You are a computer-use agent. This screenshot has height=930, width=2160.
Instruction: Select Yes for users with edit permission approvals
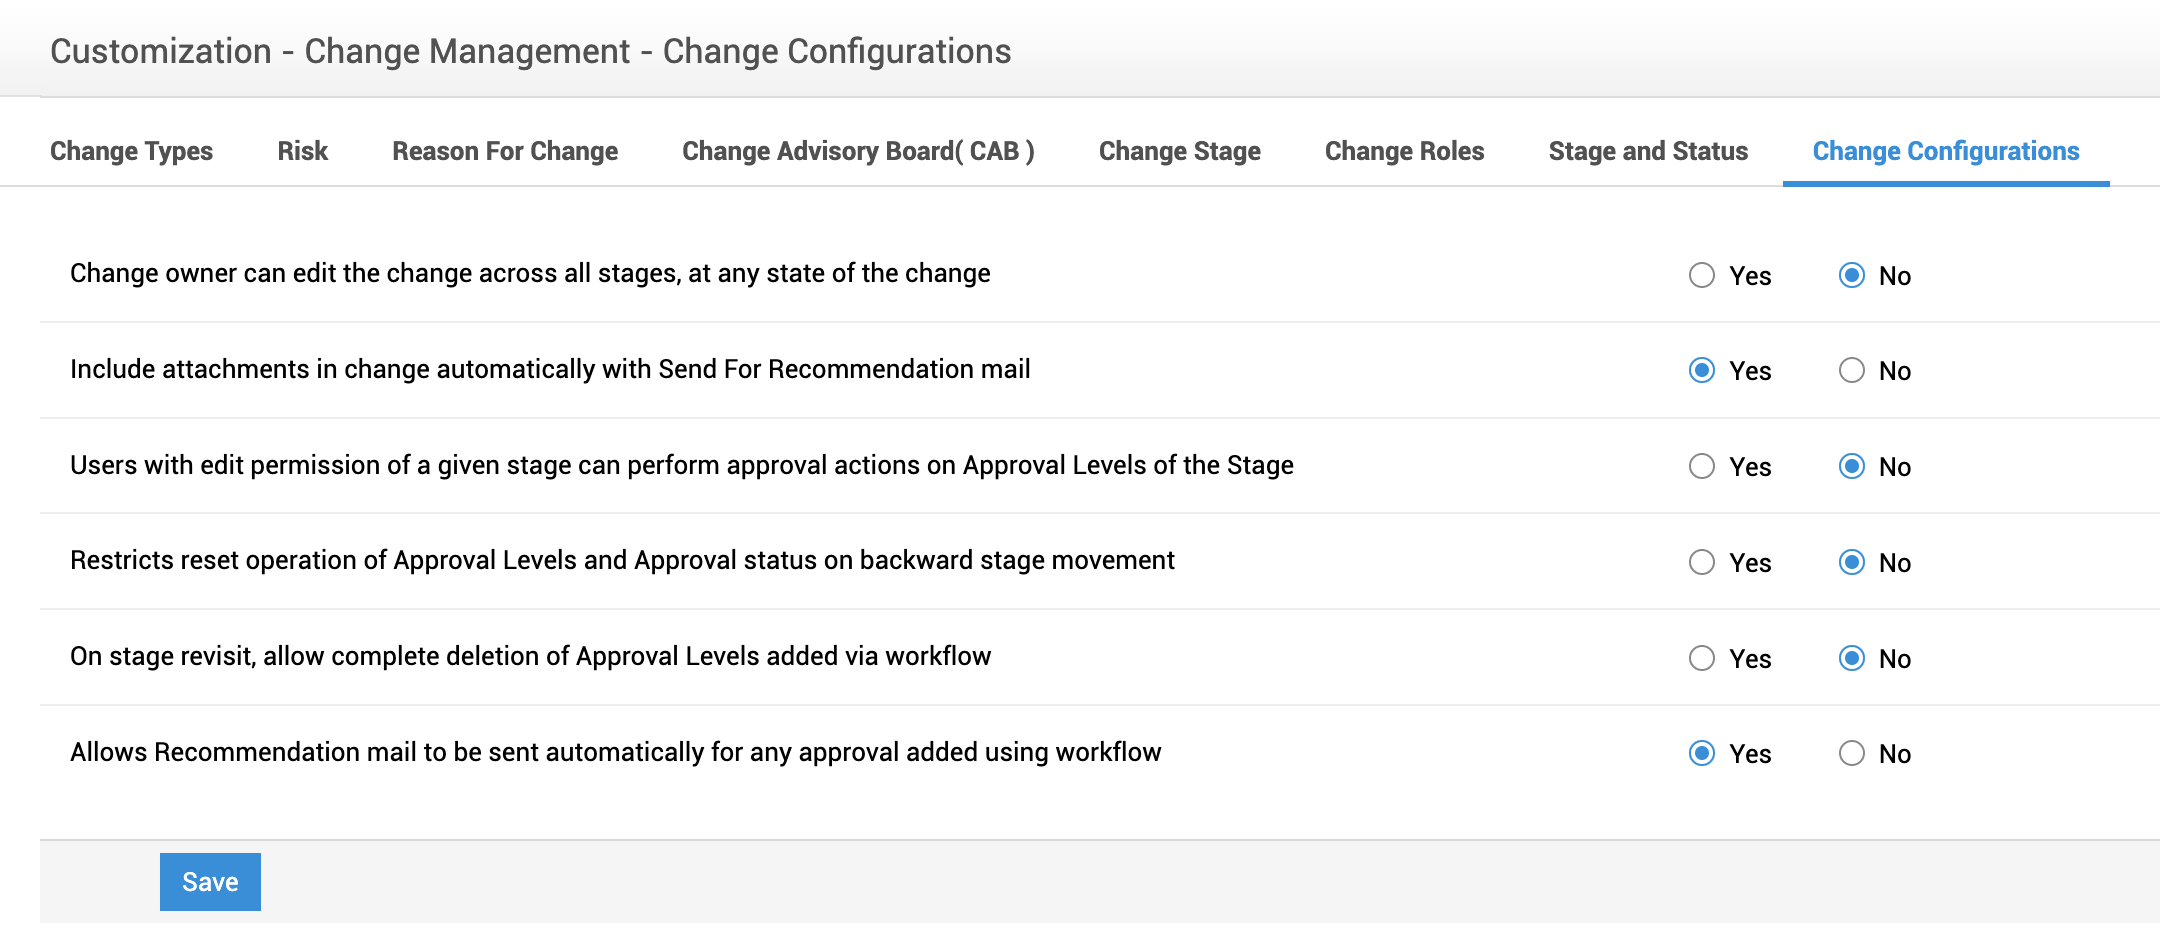point(1701,466)
